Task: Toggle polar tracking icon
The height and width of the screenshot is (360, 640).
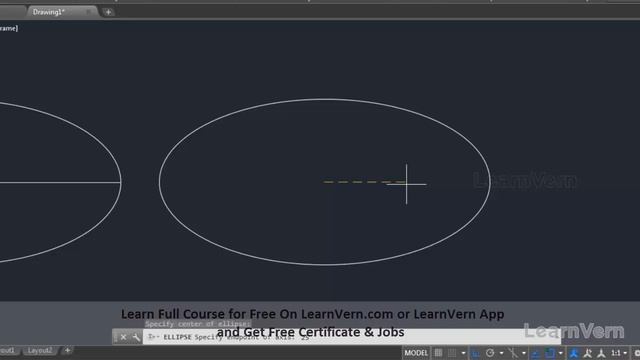Action: pos(490,353)
